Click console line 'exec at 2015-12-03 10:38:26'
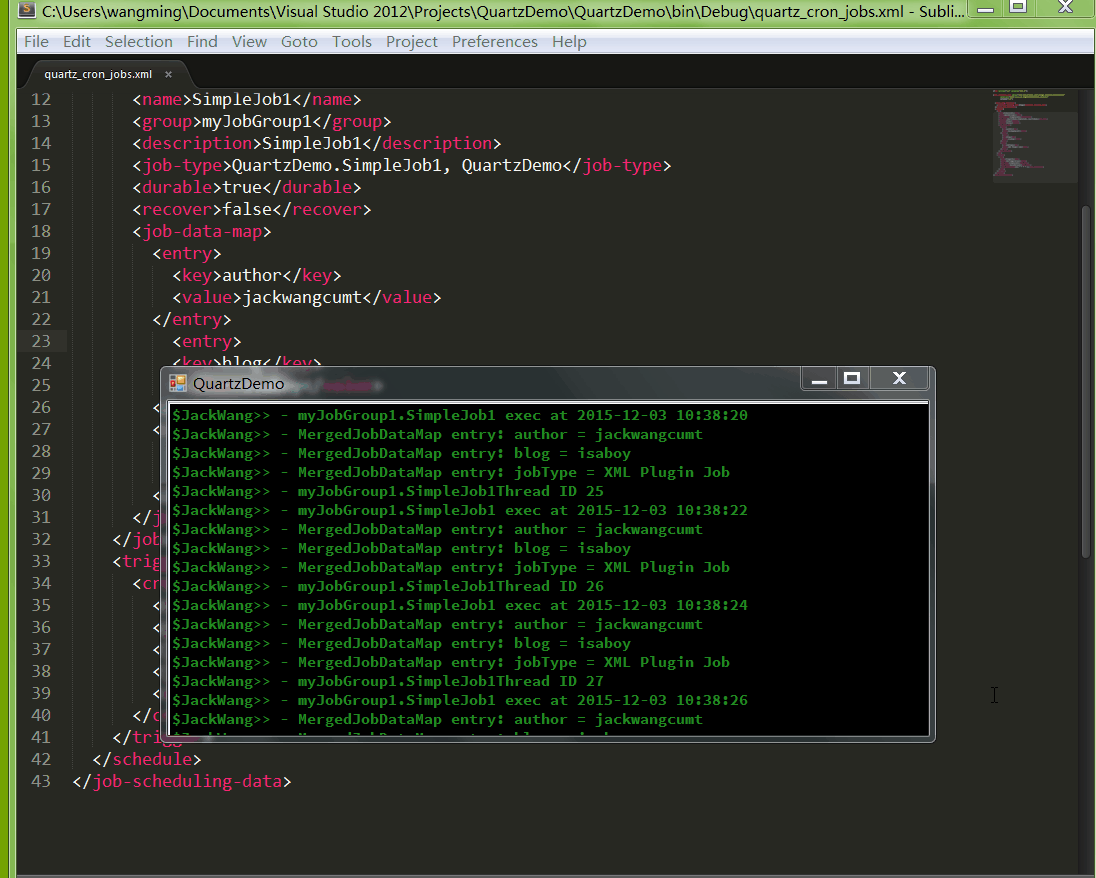This screenshot has width=1096, height=878. (460, 700)
